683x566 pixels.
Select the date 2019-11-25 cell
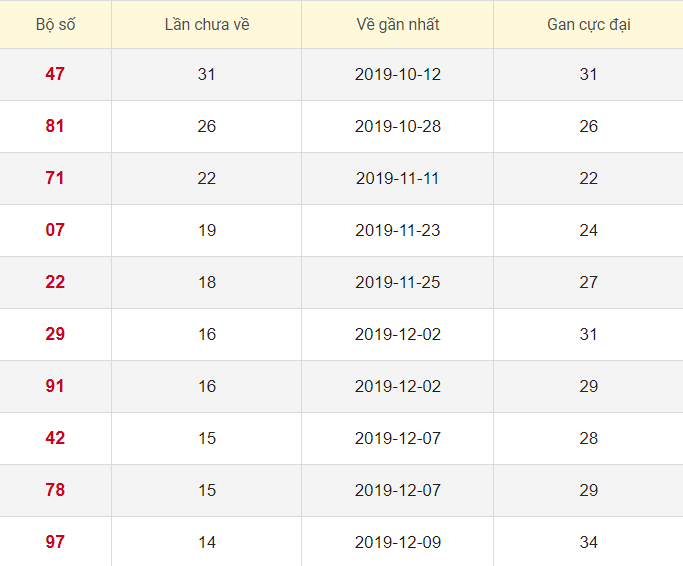point(397,282)
